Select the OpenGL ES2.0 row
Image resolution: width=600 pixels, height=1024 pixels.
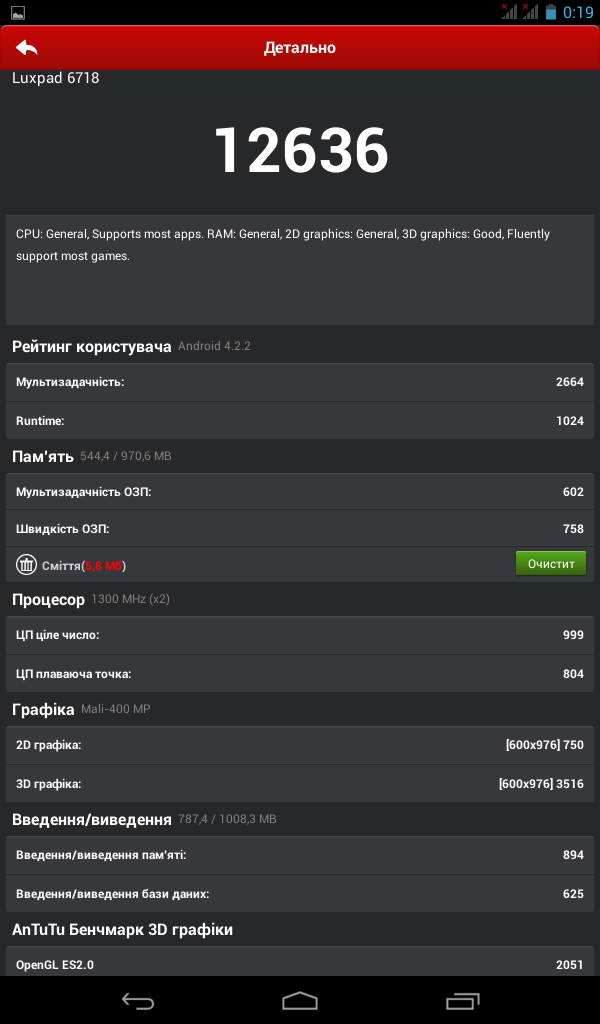(300, 962)
